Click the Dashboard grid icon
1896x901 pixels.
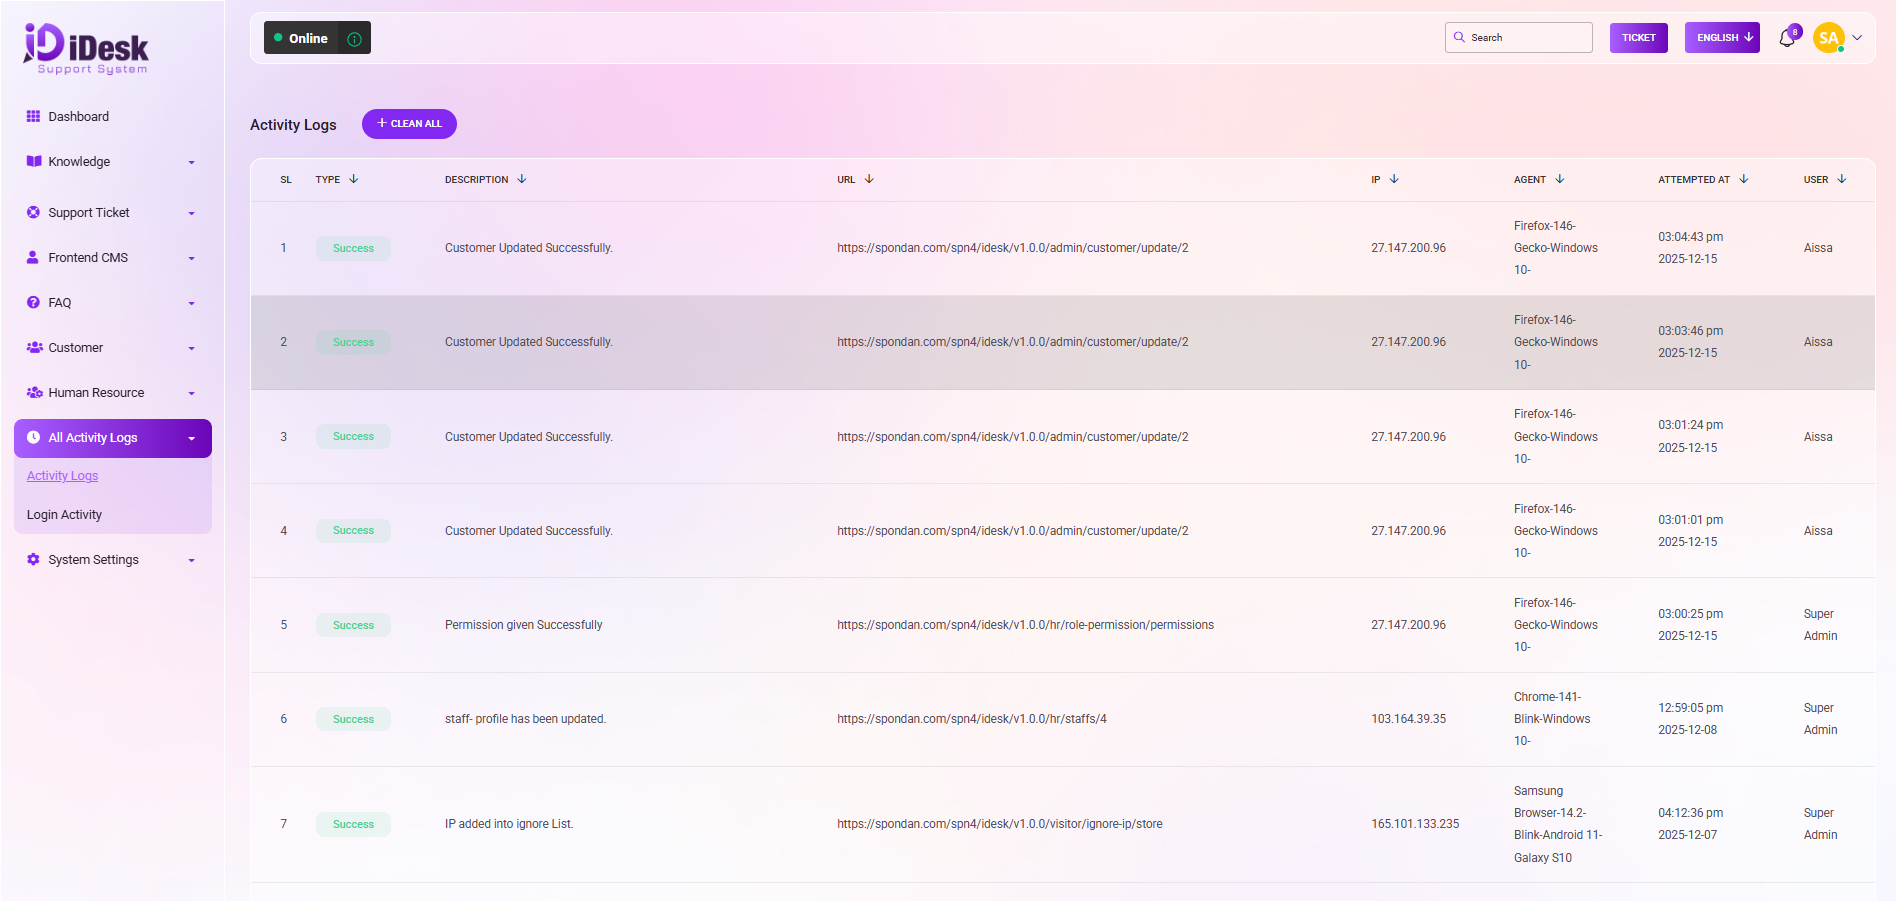click(x=33, y=116)
